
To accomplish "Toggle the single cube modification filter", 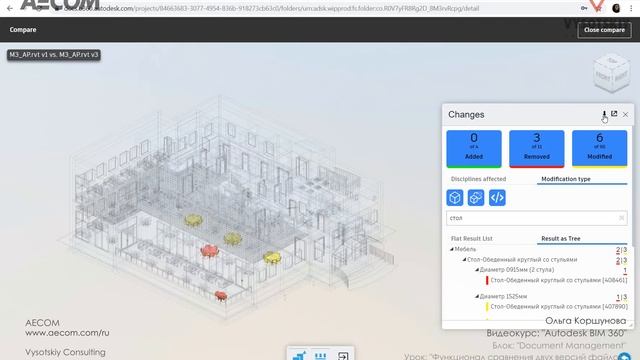I will (455, 198).
